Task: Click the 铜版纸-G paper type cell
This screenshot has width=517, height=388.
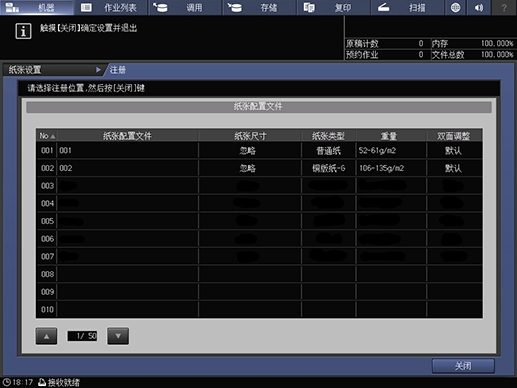Action: pyautogui.click(x=329, y=168)
